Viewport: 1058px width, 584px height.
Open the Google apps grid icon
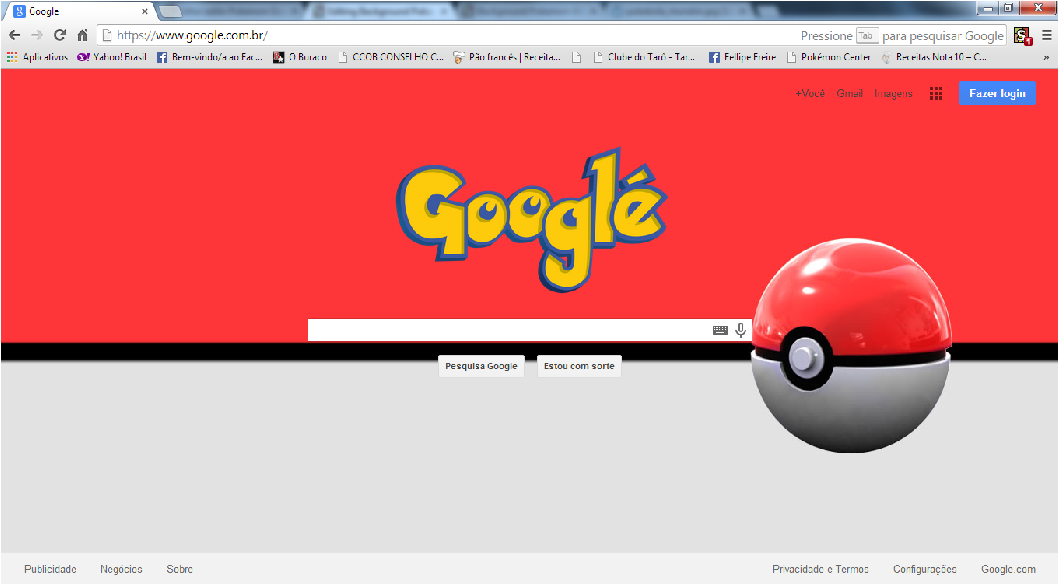point(935,93)
